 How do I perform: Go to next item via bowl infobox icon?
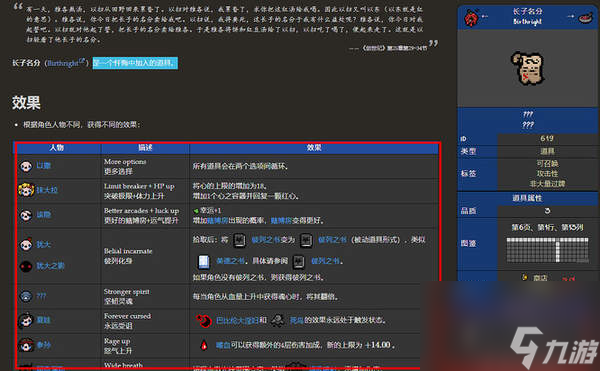pyautogui.click(x=585, y=18)
